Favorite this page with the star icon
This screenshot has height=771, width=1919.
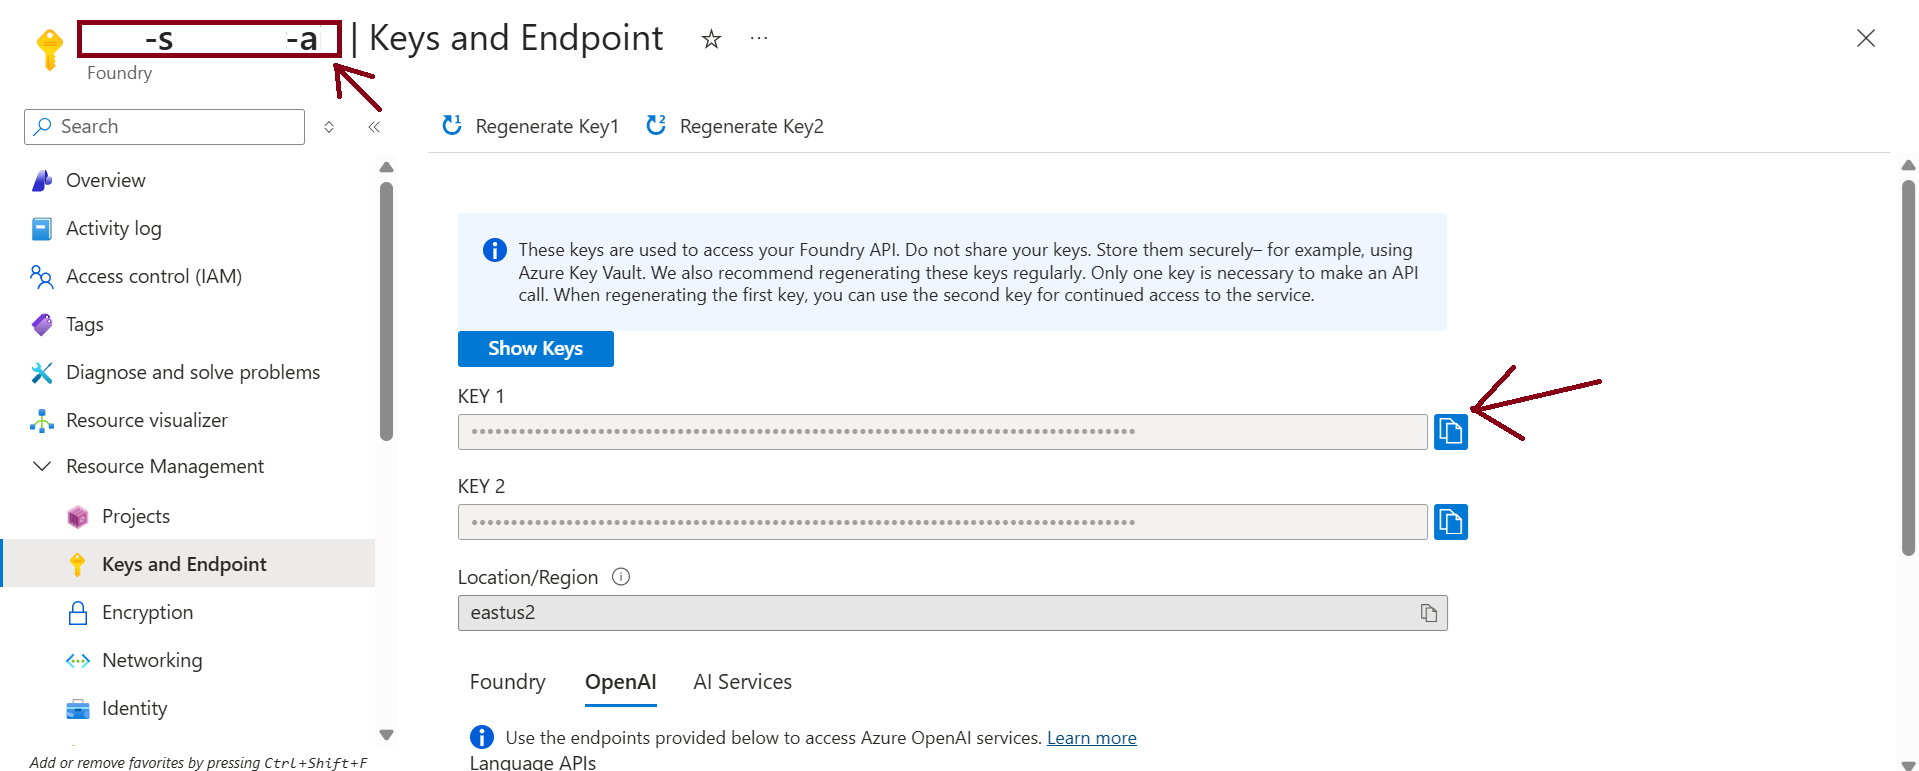tap(711, 39)
